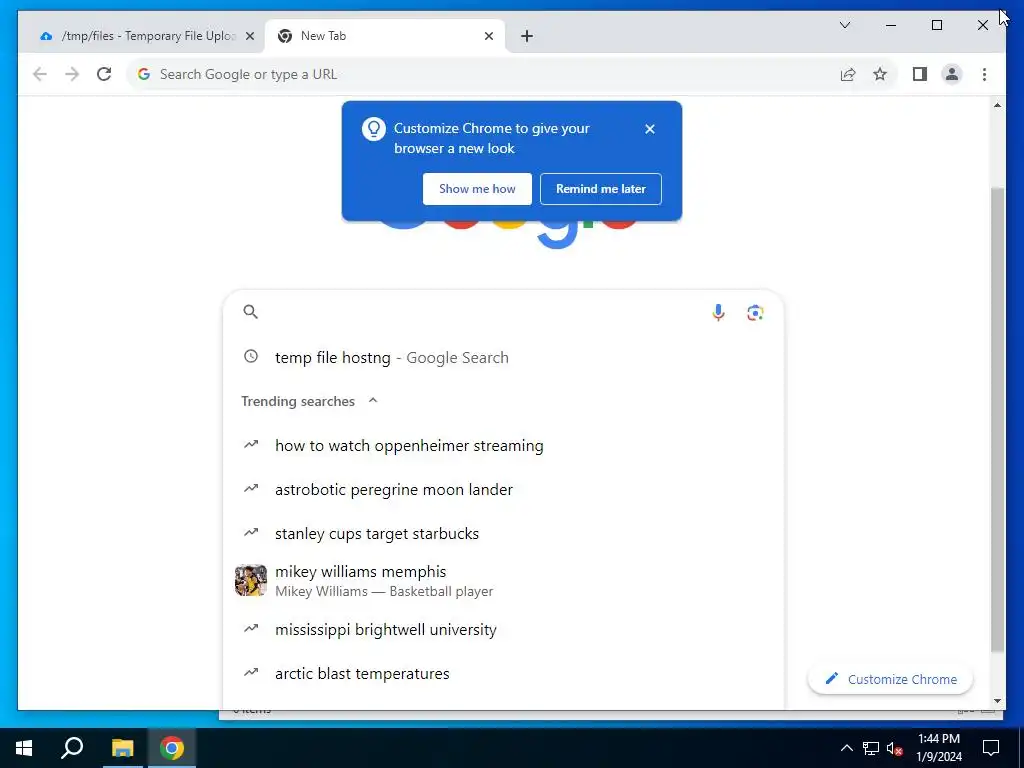Click the back navigation arrow
This screenshot has height=768, width=1024.
point(40,74)
